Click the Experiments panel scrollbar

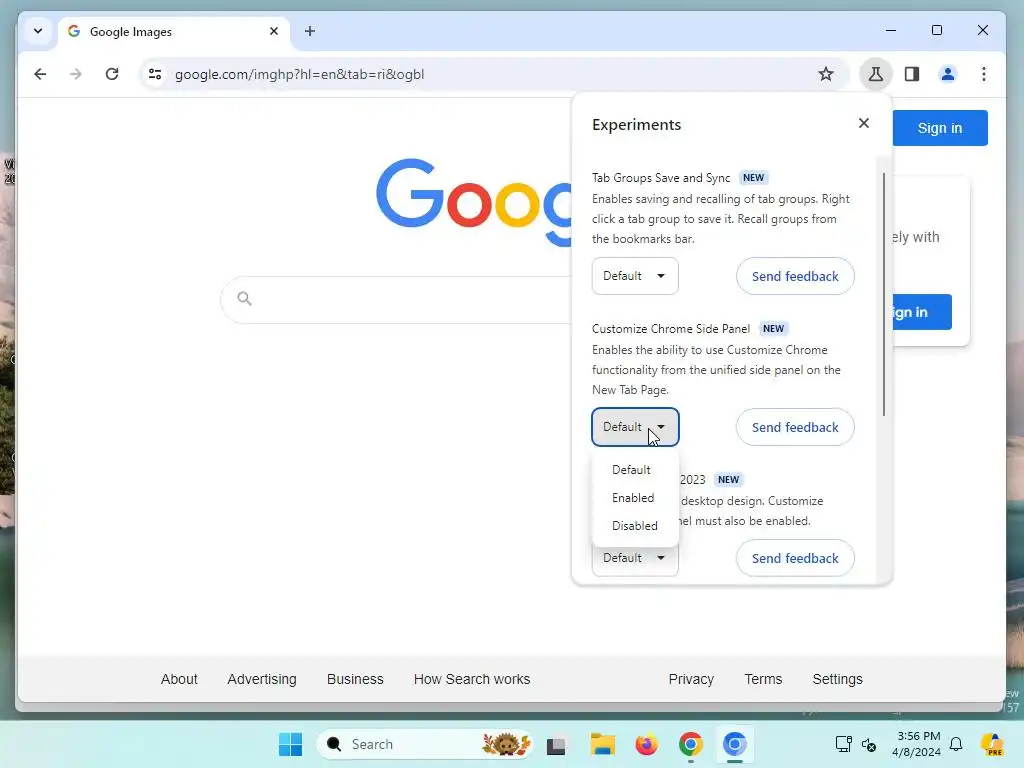tap(884, 294)
